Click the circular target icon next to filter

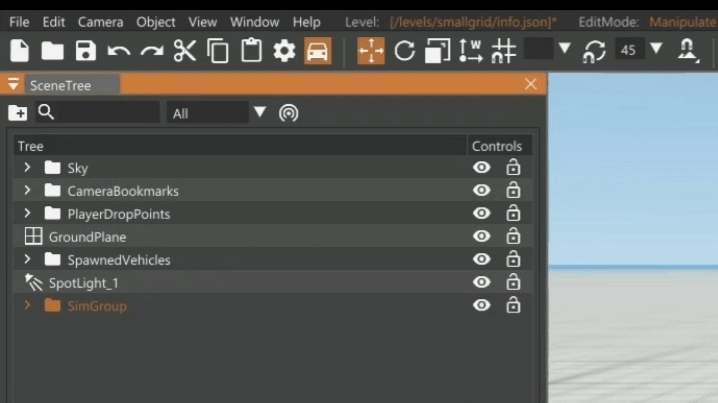288,113
